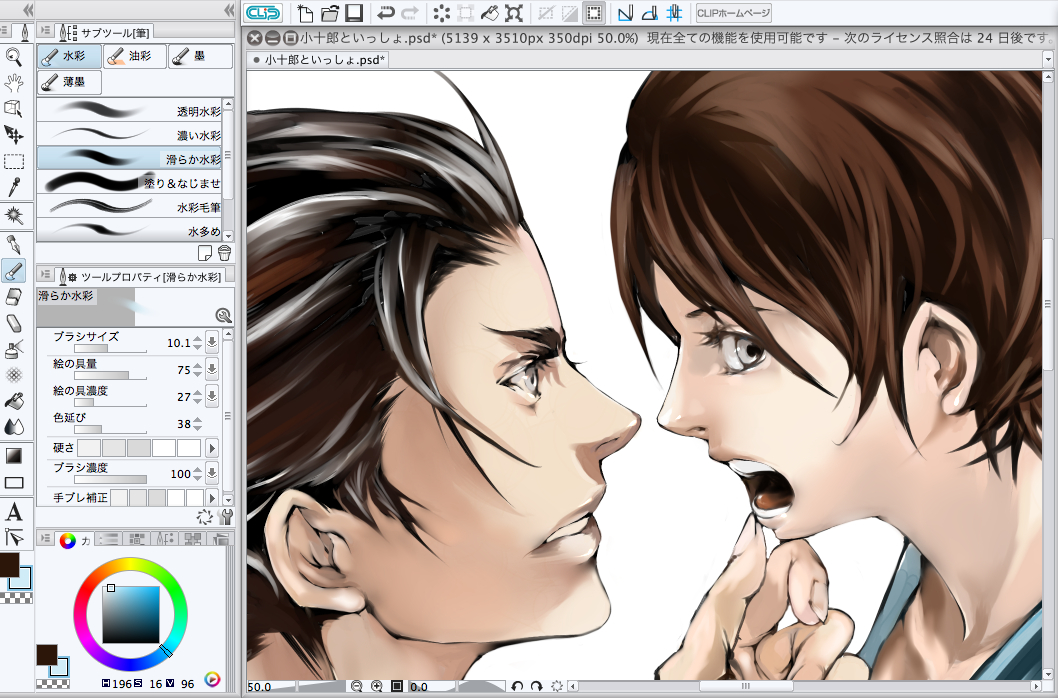Create a copy of the sub tool
Viewport: 1058px width, 698px height.
coord(204,252)
